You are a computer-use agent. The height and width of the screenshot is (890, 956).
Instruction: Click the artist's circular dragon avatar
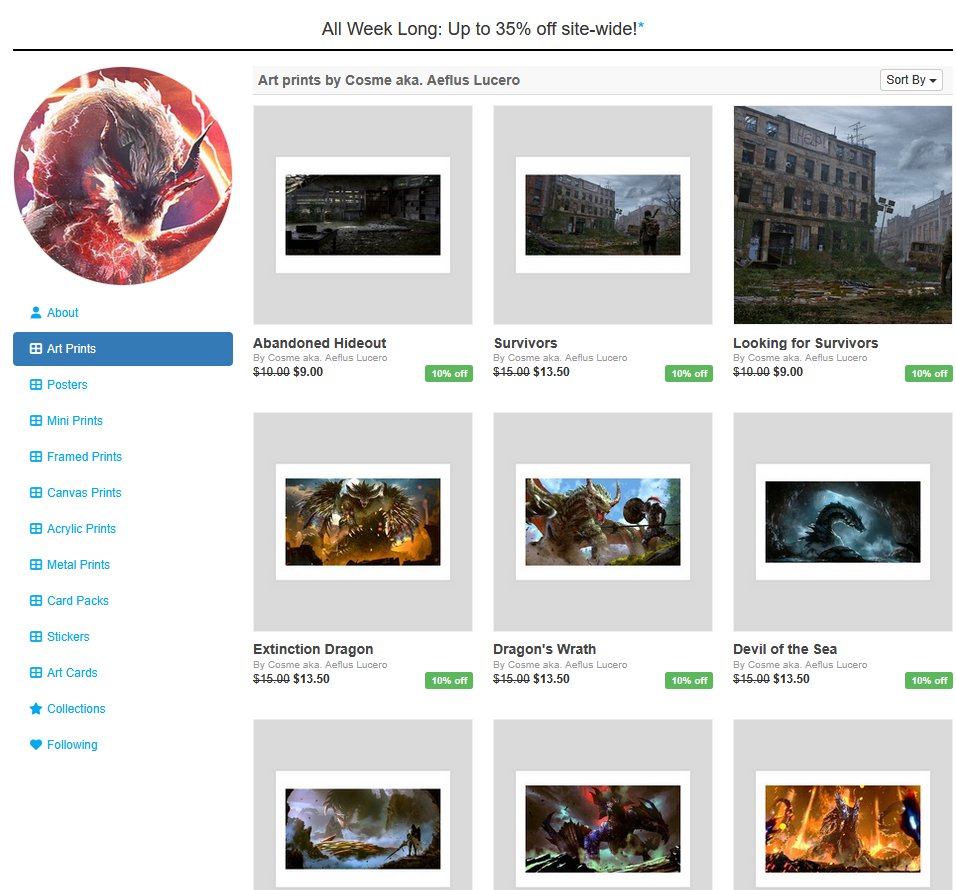click(x=123, y=176)
